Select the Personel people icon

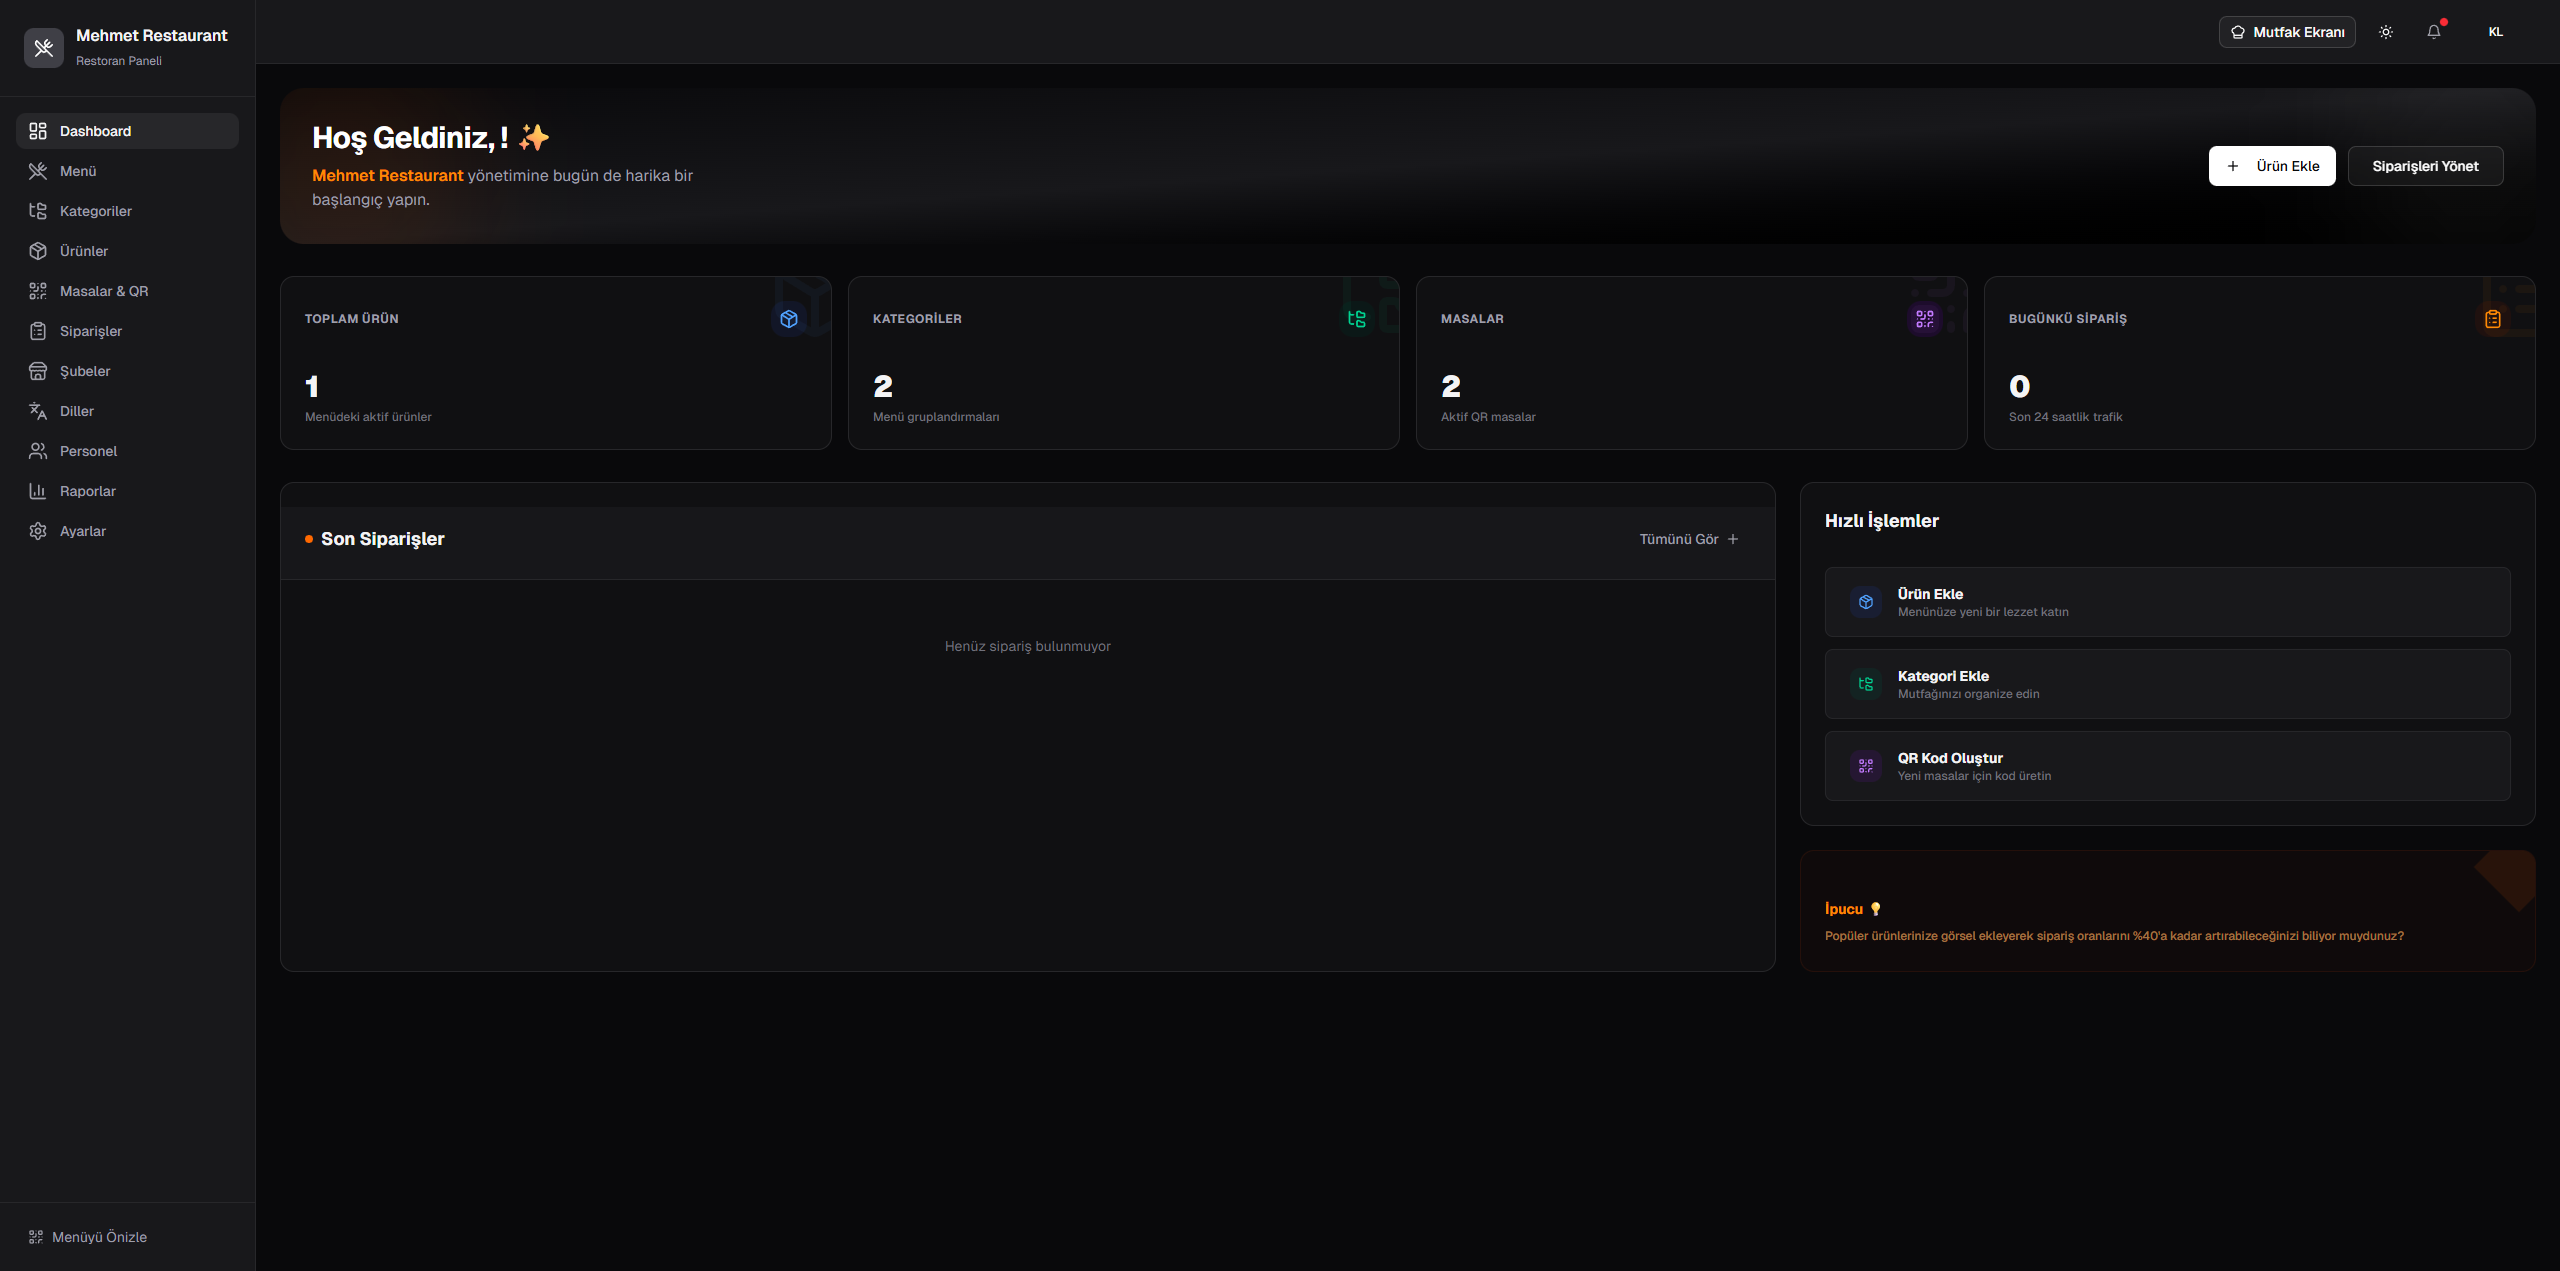pos(38,451)
